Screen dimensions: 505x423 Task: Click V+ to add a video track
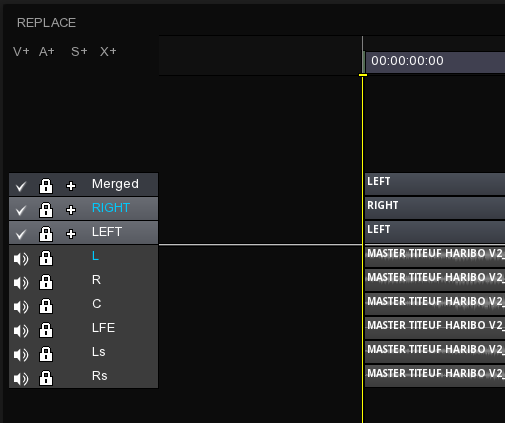click(21, 52)
